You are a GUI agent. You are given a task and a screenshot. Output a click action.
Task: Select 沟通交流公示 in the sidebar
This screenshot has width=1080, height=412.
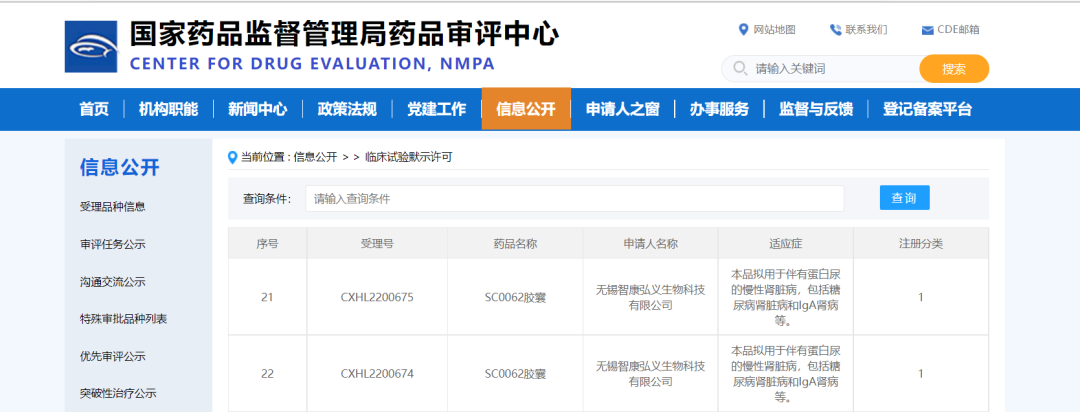point(112,282)
